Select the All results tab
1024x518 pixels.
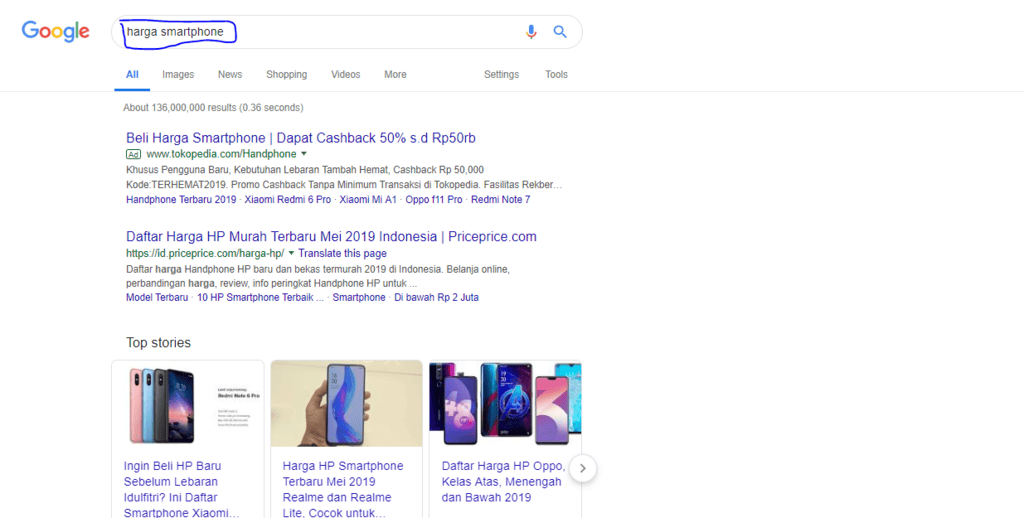click(x=132, y=74)
